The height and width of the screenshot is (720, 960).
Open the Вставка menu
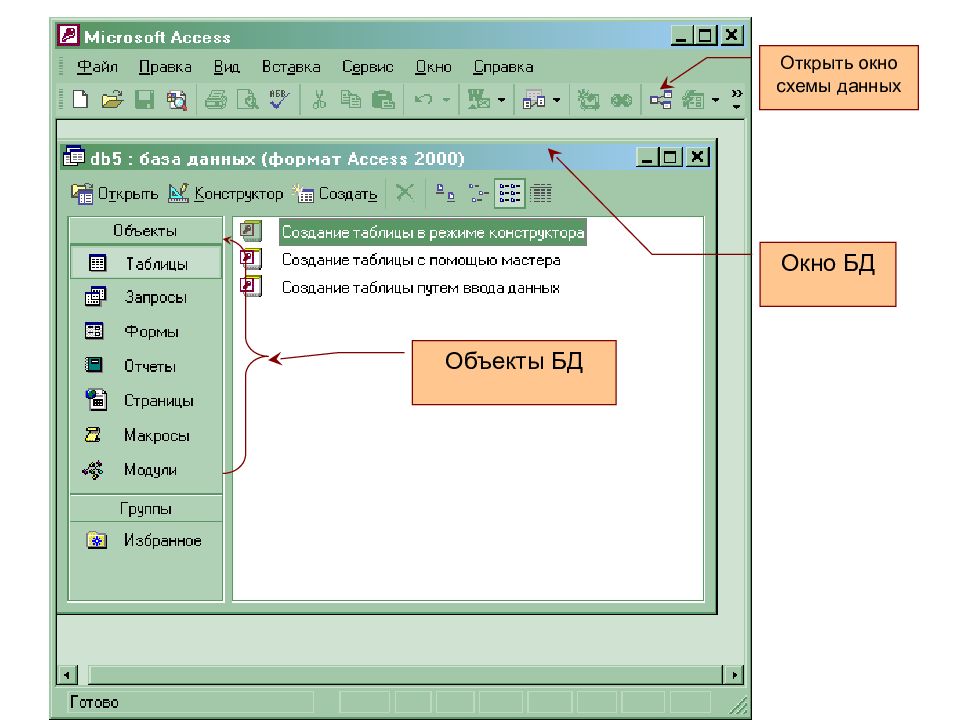(x=291, y=67)
